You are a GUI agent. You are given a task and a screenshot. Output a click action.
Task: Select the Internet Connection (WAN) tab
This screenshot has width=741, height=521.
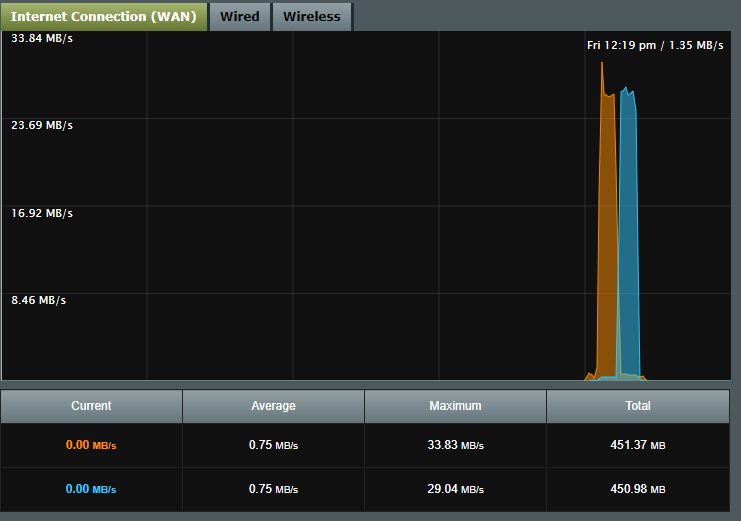[x=104, y=16]
